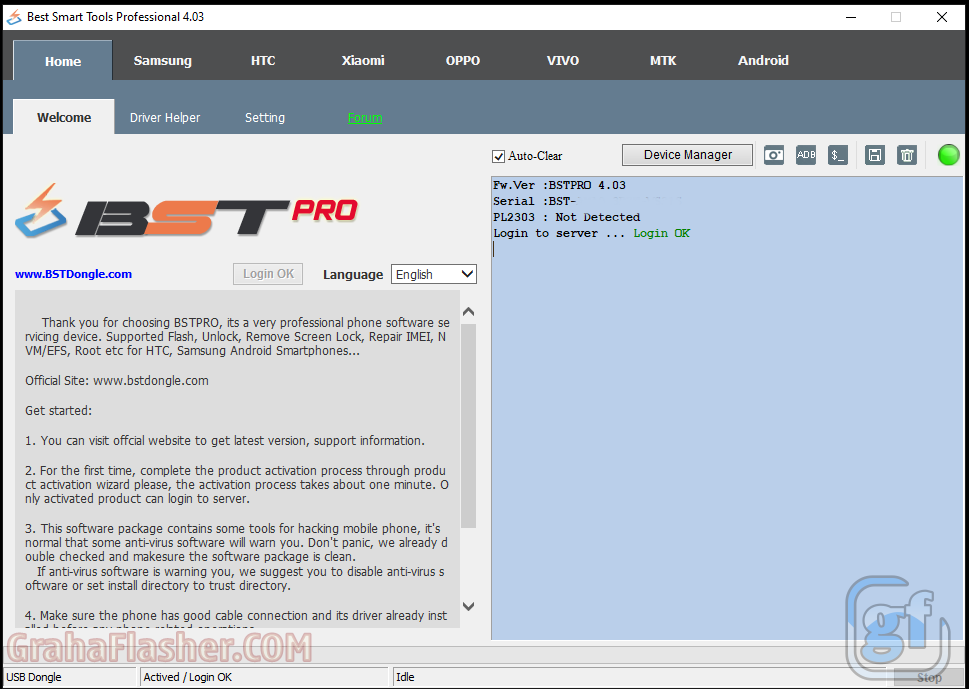Click the green 'Login OK' log text
Viewport: 969px width, 689px height.
(x=662, y=233)
